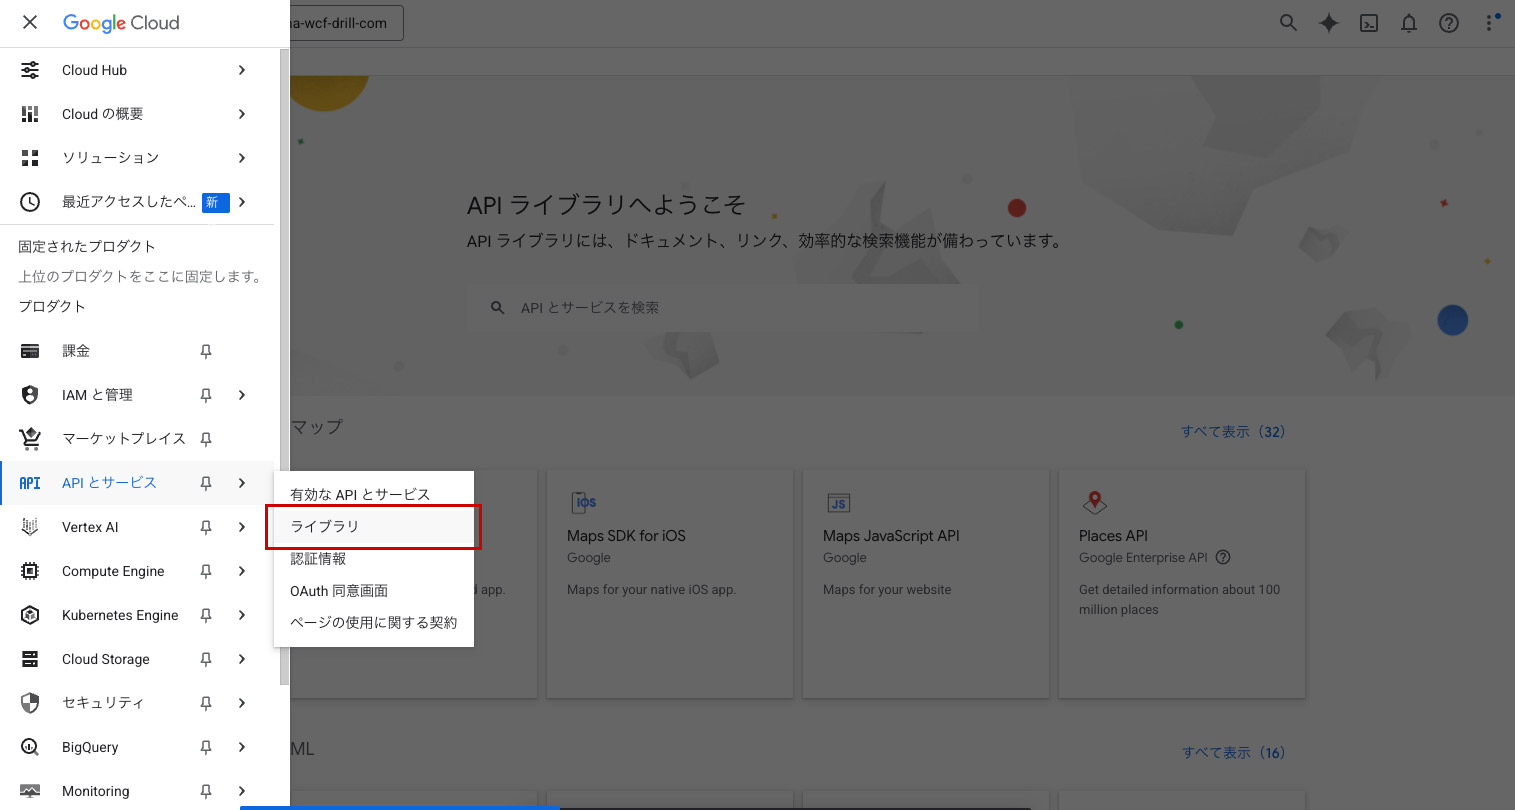Expand Cloud Hub submenu chevron
Viewport: 1515px width, 810px height.
(x=242, y=70)
